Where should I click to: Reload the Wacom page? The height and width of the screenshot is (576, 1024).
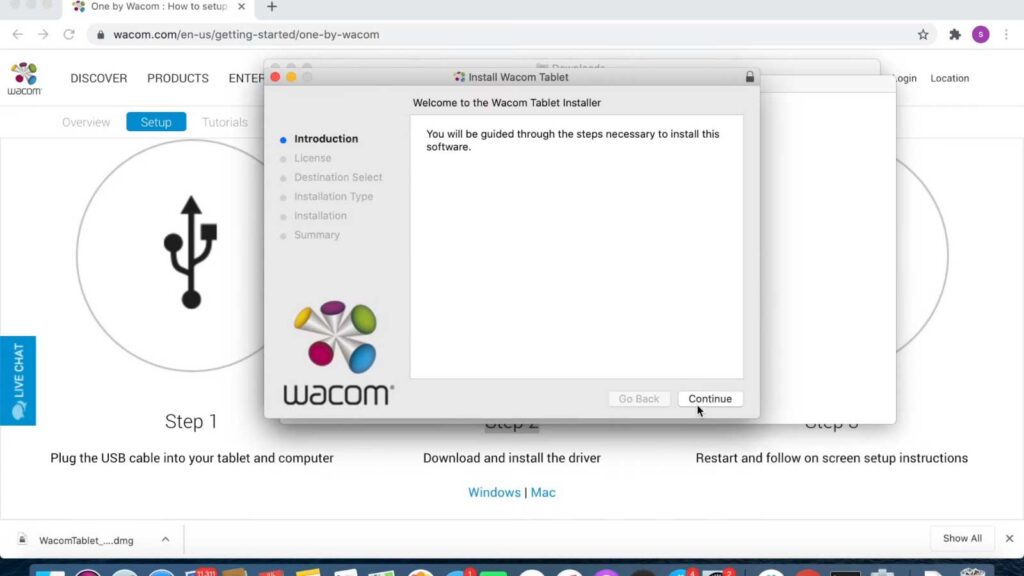pyautogui.click(x=69, y=35)
